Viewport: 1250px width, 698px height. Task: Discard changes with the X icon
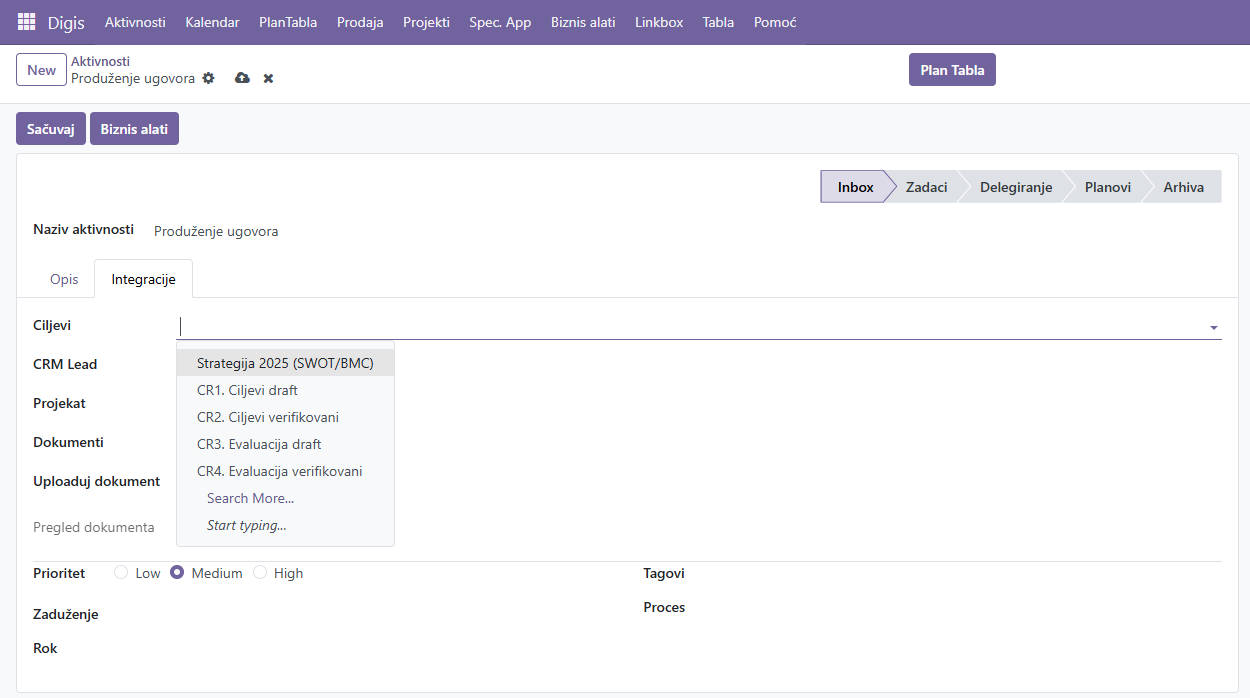point(268,78)
